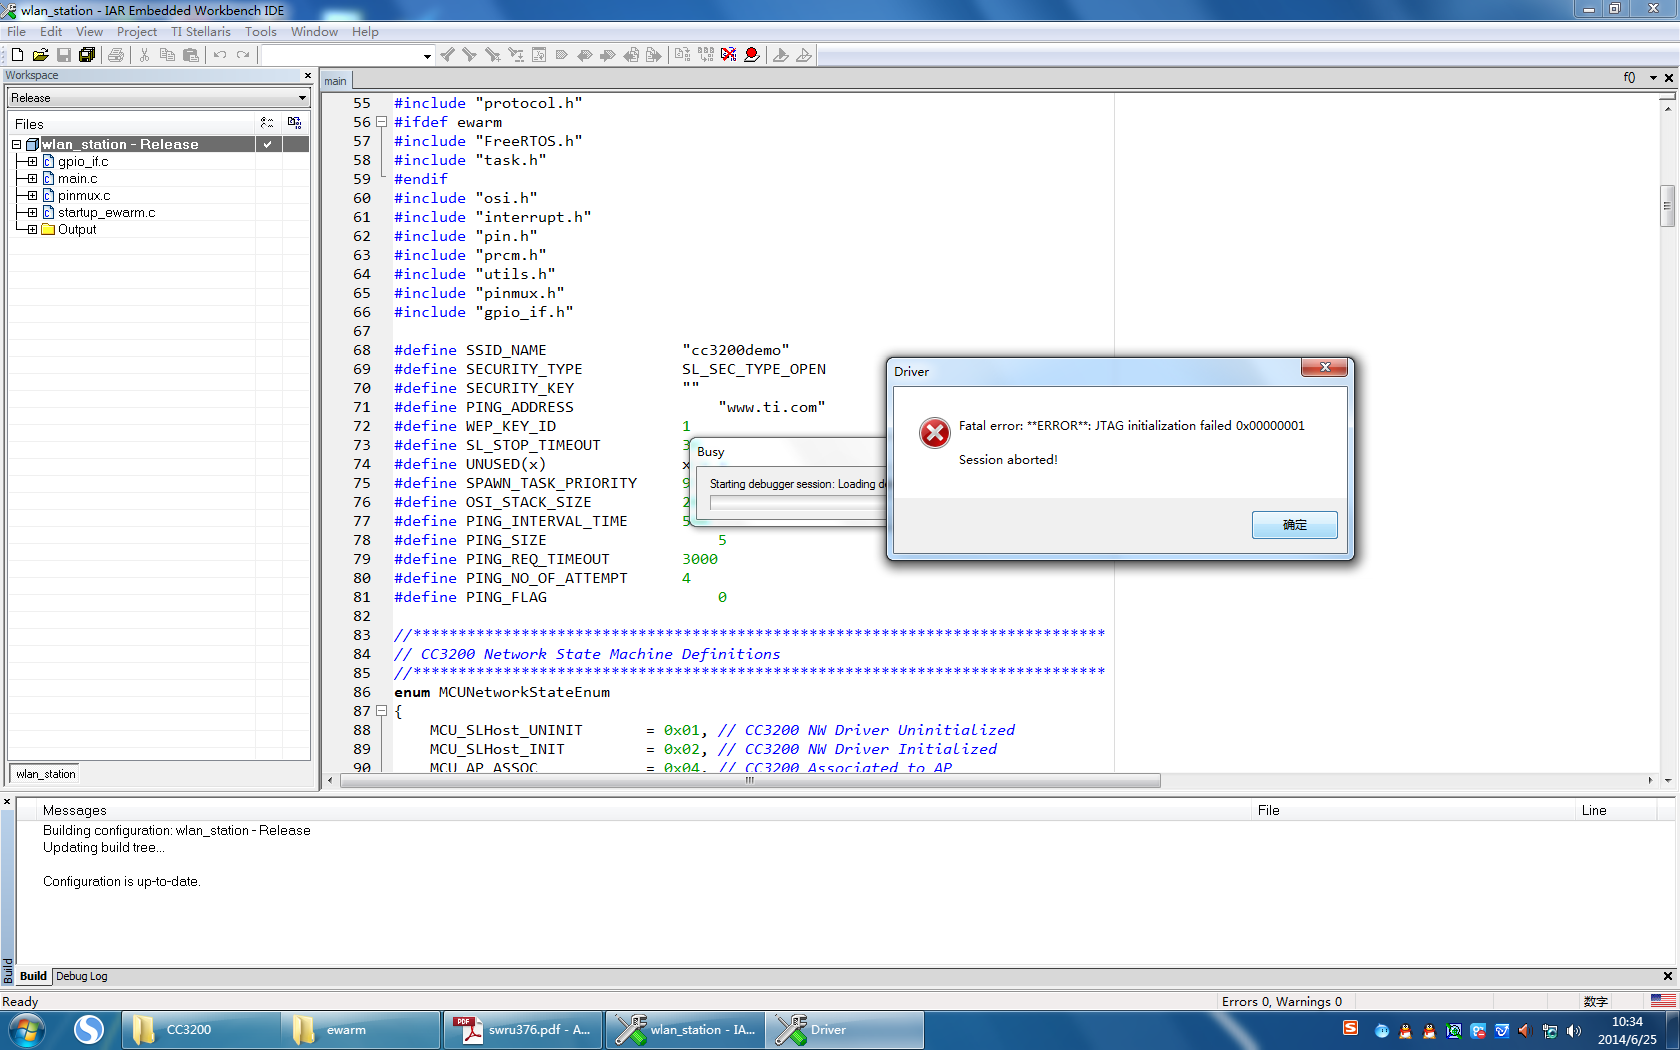1680x1050 pixels.
Task: Click the configuration status column icon in Files header
Action: [x=267, y=123]
